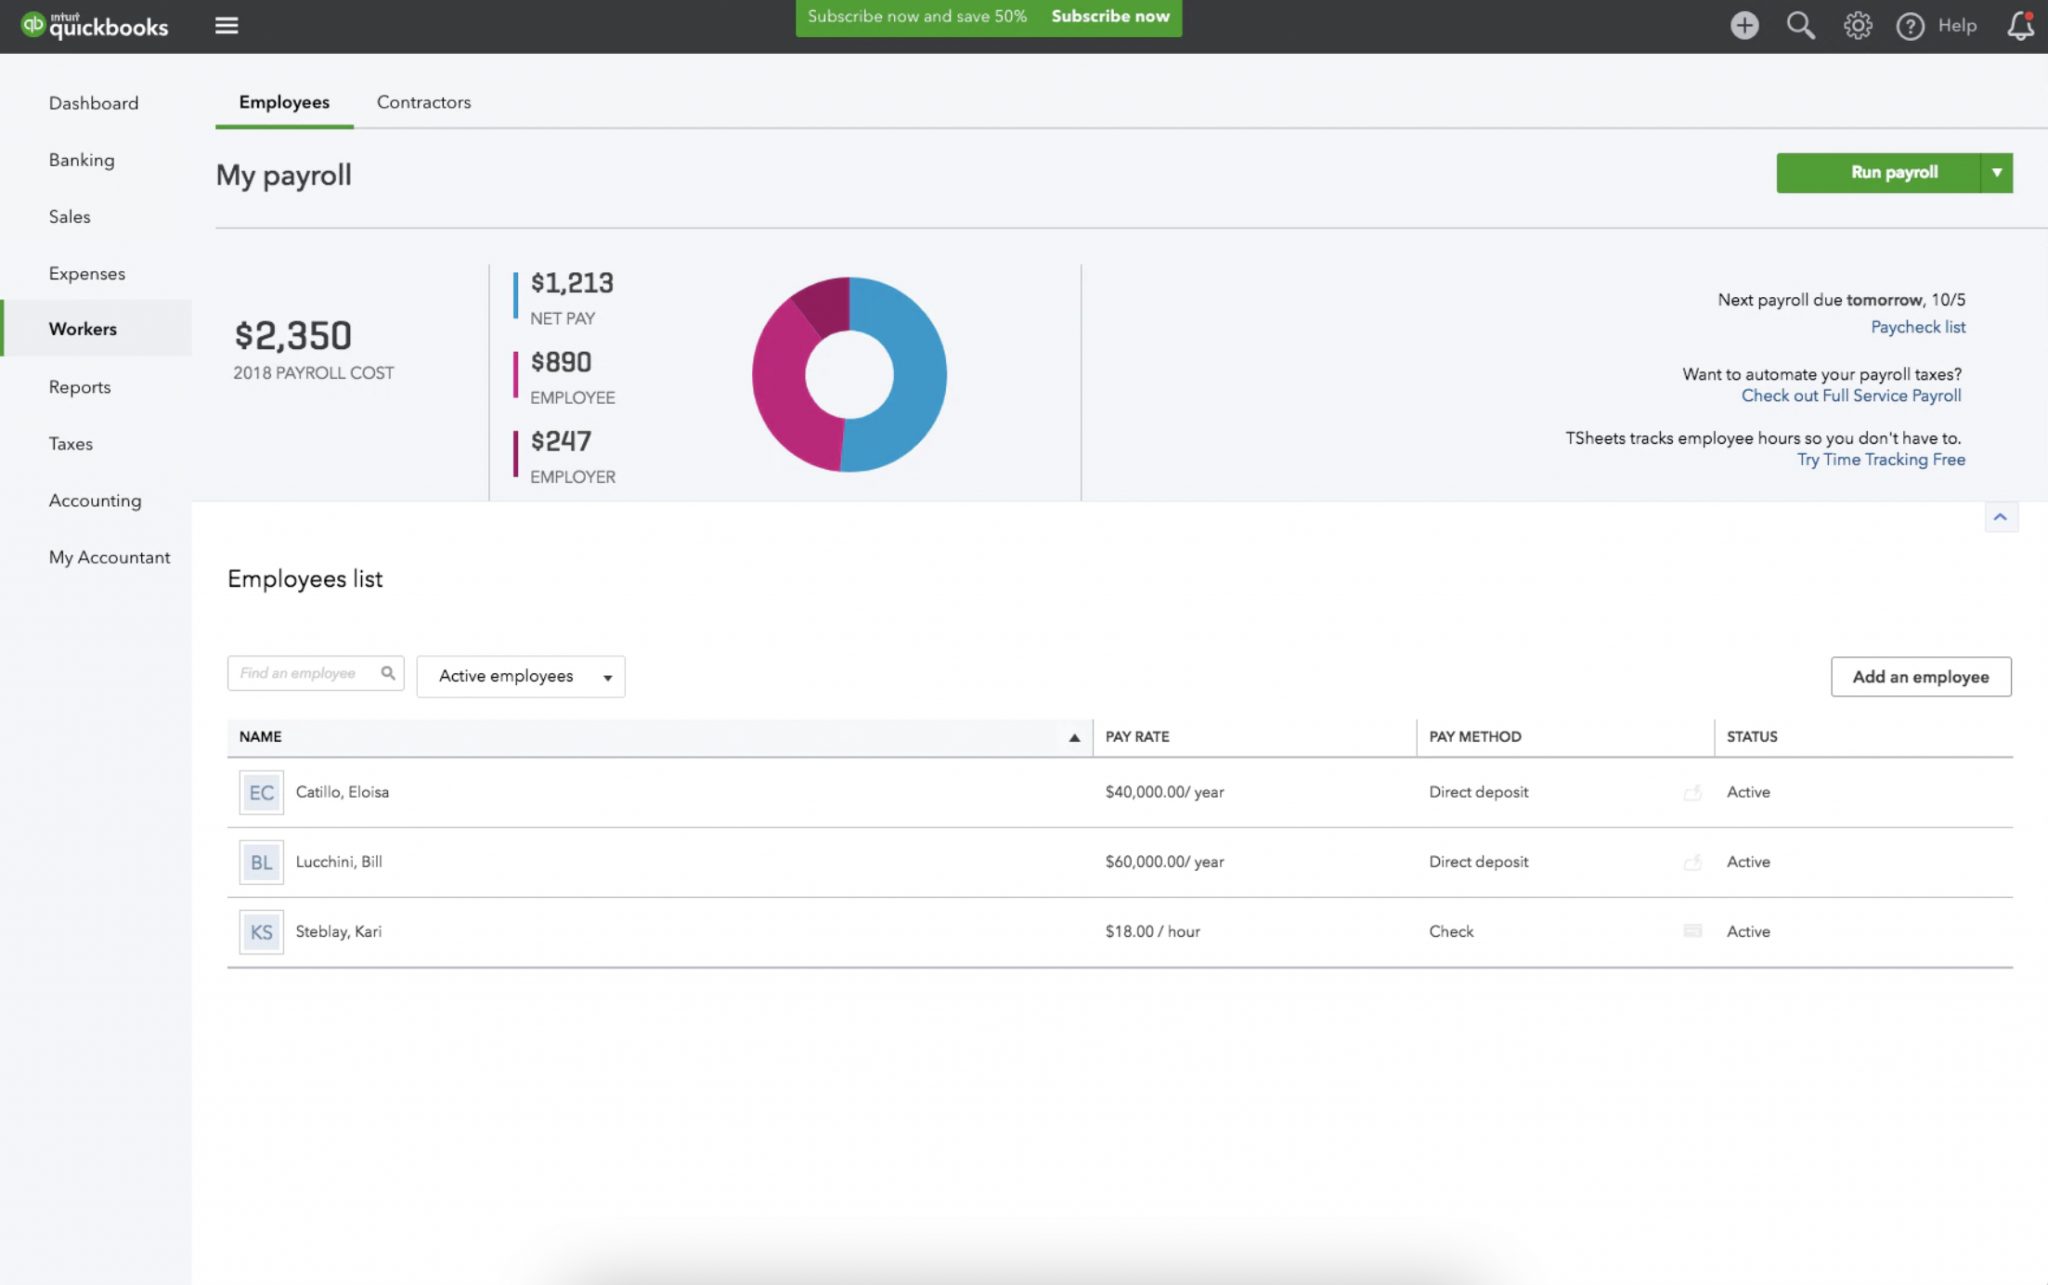Click the check pay method icon for Steblay, Kari

pyautogui.click(x=1692, y=930)
